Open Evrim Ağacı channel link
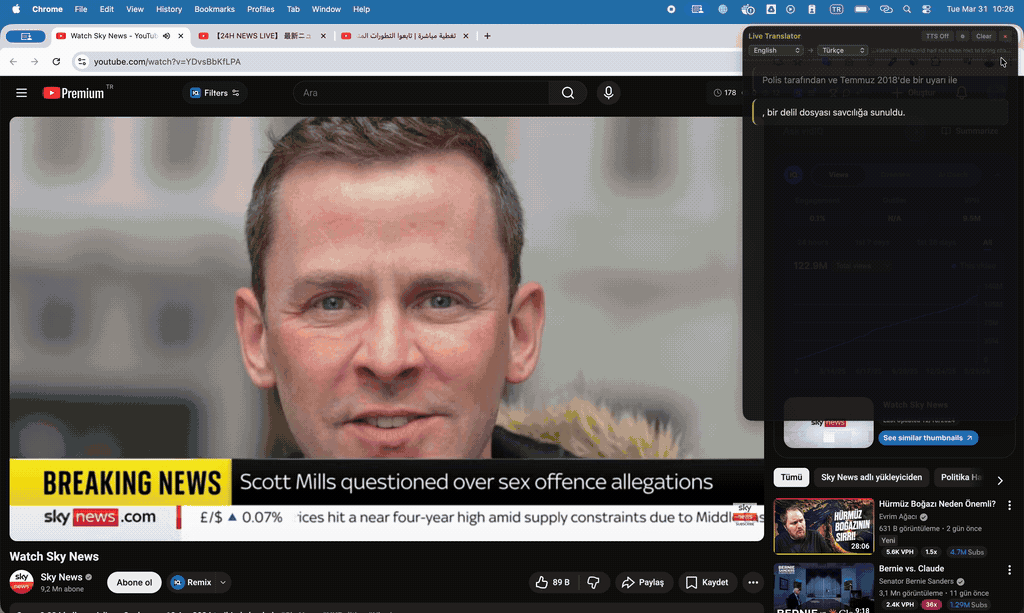 tap(898, 516)
